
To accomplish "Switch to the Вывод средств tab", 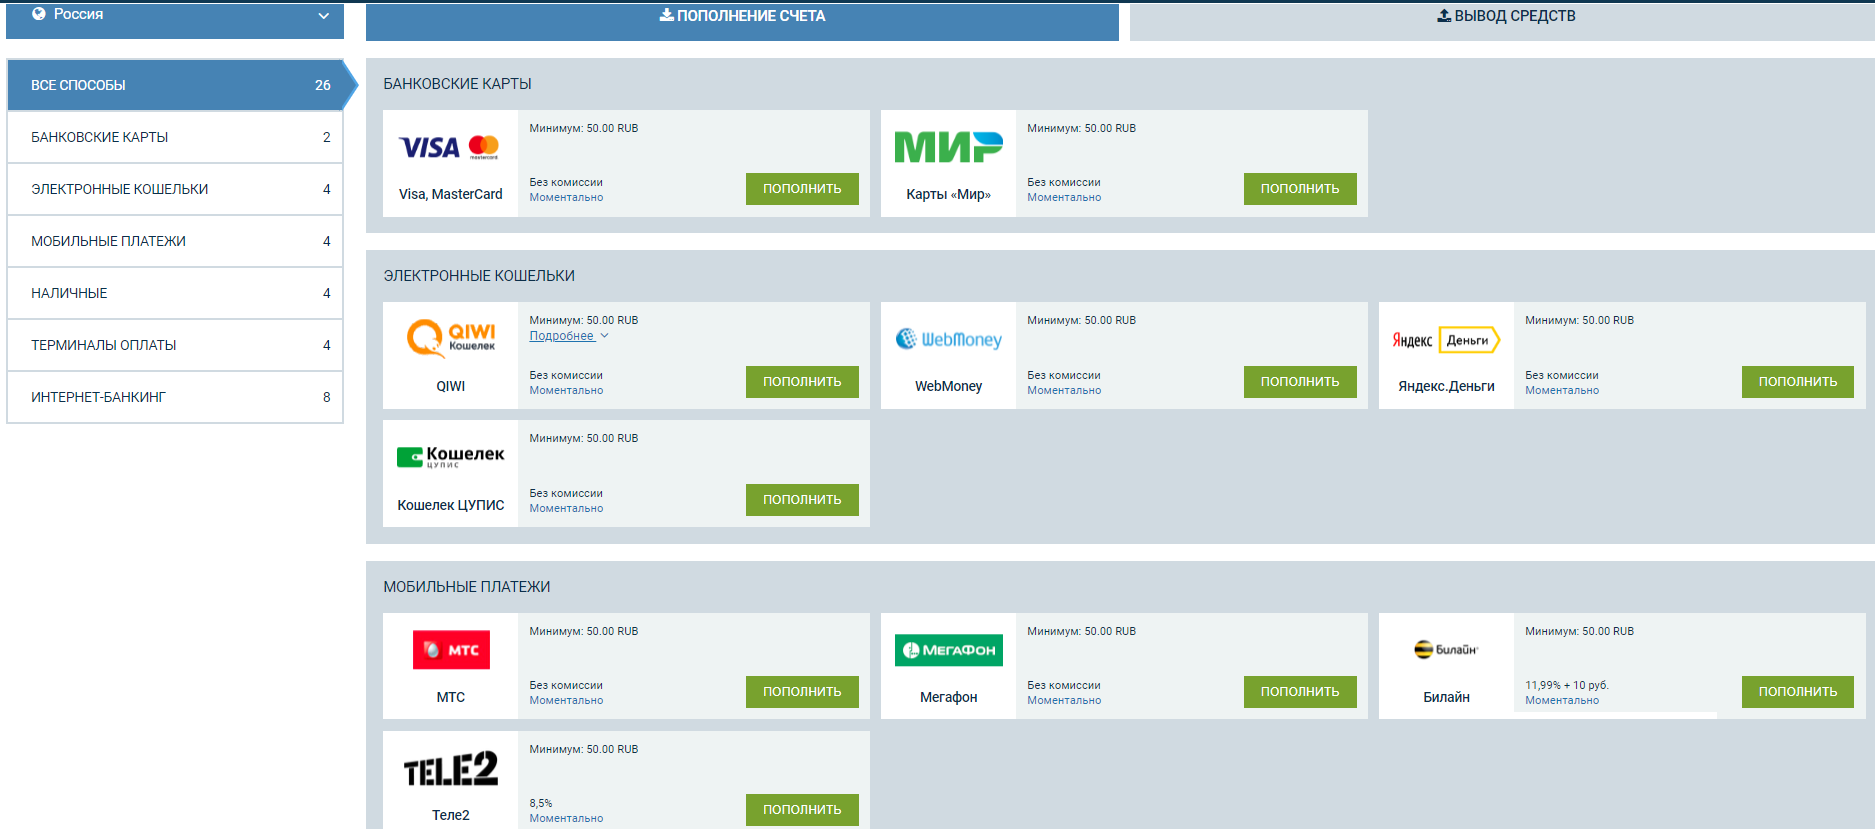I will click(1505, 17).
